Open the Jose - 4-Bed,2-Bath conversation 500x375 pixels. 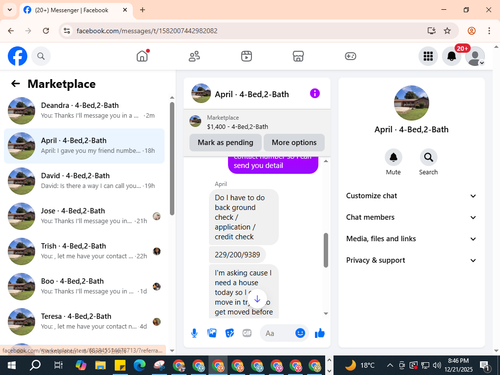click(84, 216)
